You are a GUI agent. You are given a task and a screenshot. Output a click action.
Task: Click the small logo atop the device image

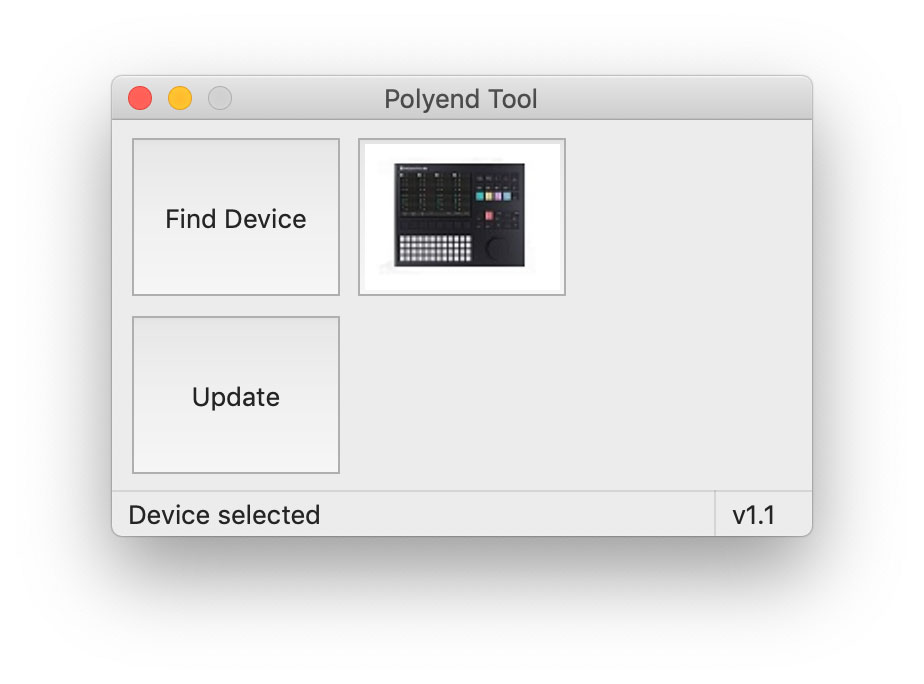tap(413, 168)
